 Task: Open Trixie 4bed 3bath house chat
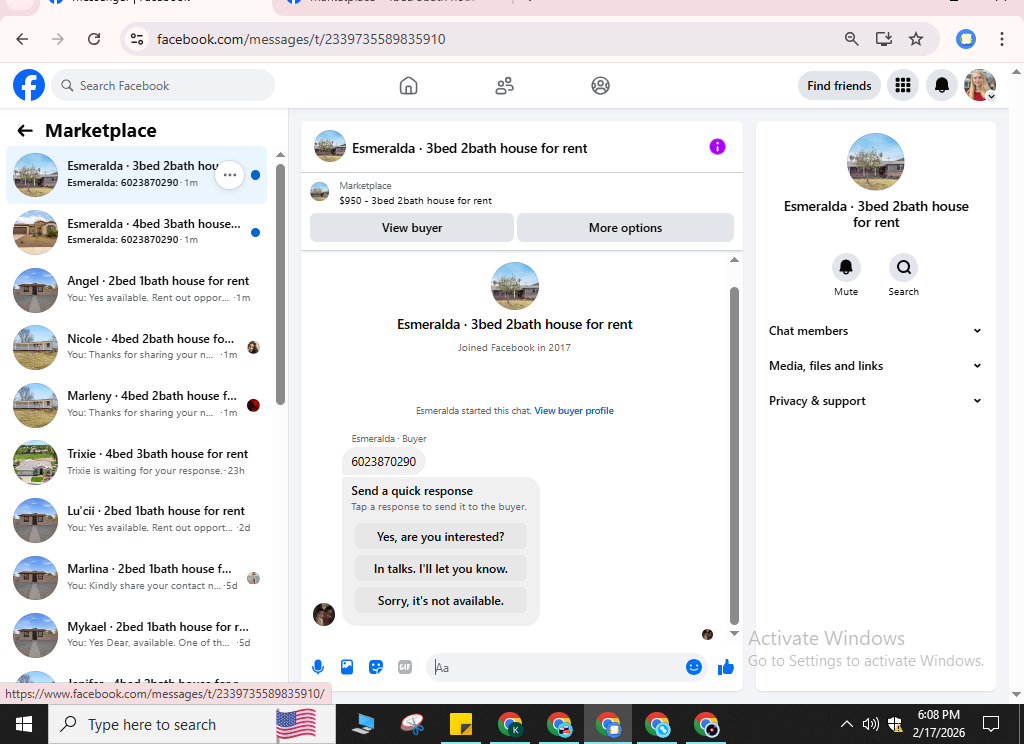[136, 462]
